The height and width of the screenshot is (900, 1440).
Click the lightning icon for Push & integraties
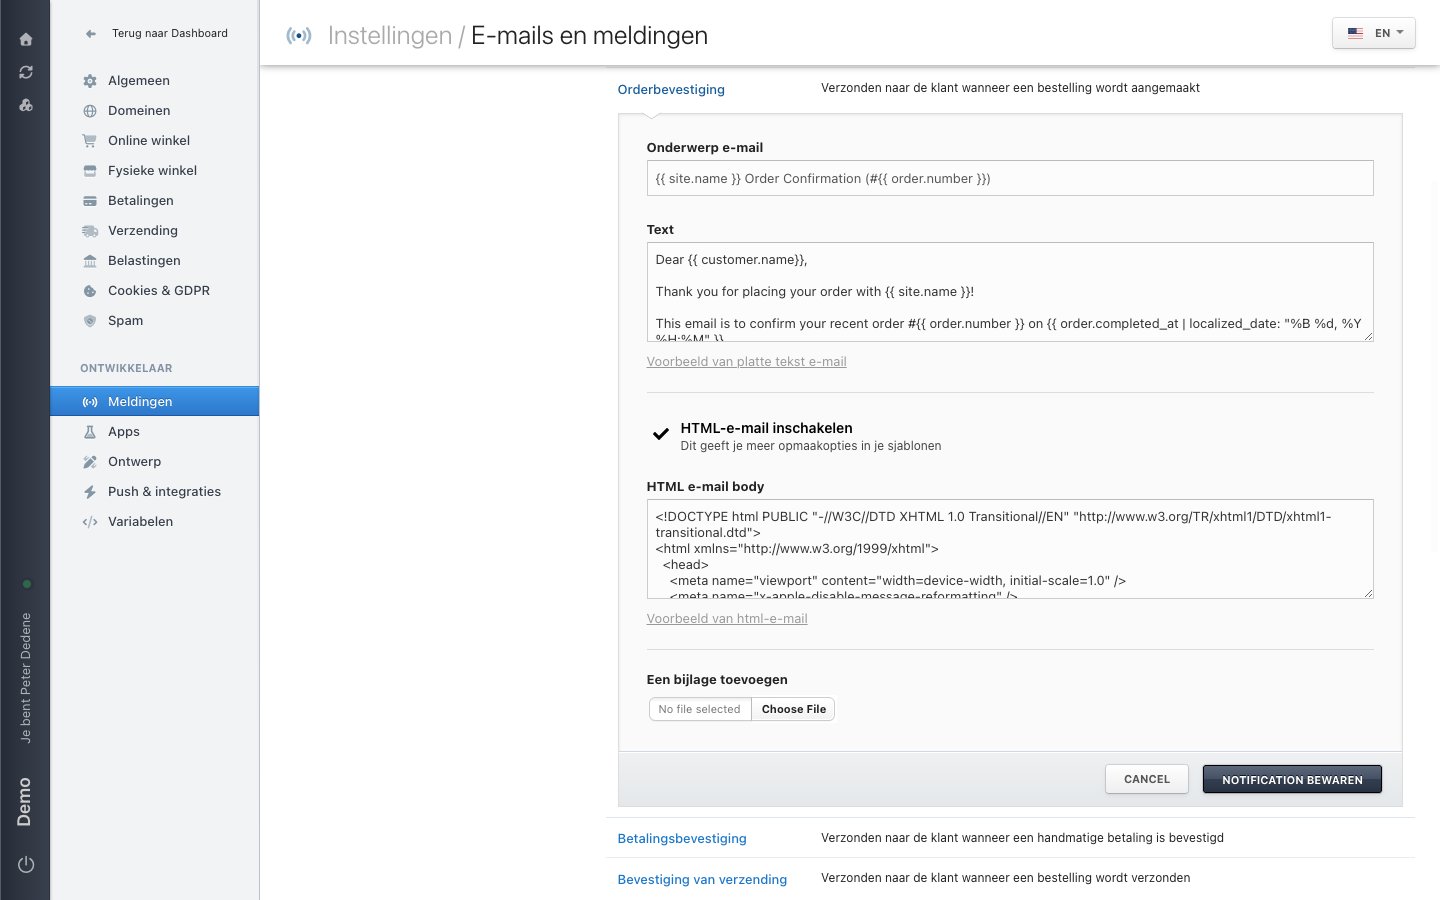tap(90, 492)
